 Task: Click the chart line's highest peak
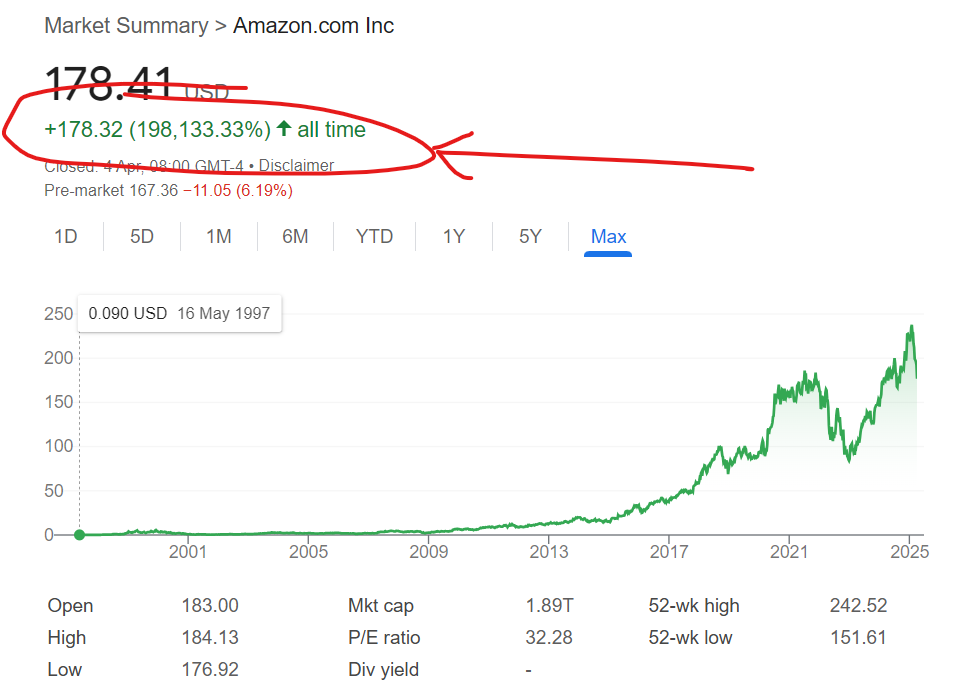tap(911, 327)
